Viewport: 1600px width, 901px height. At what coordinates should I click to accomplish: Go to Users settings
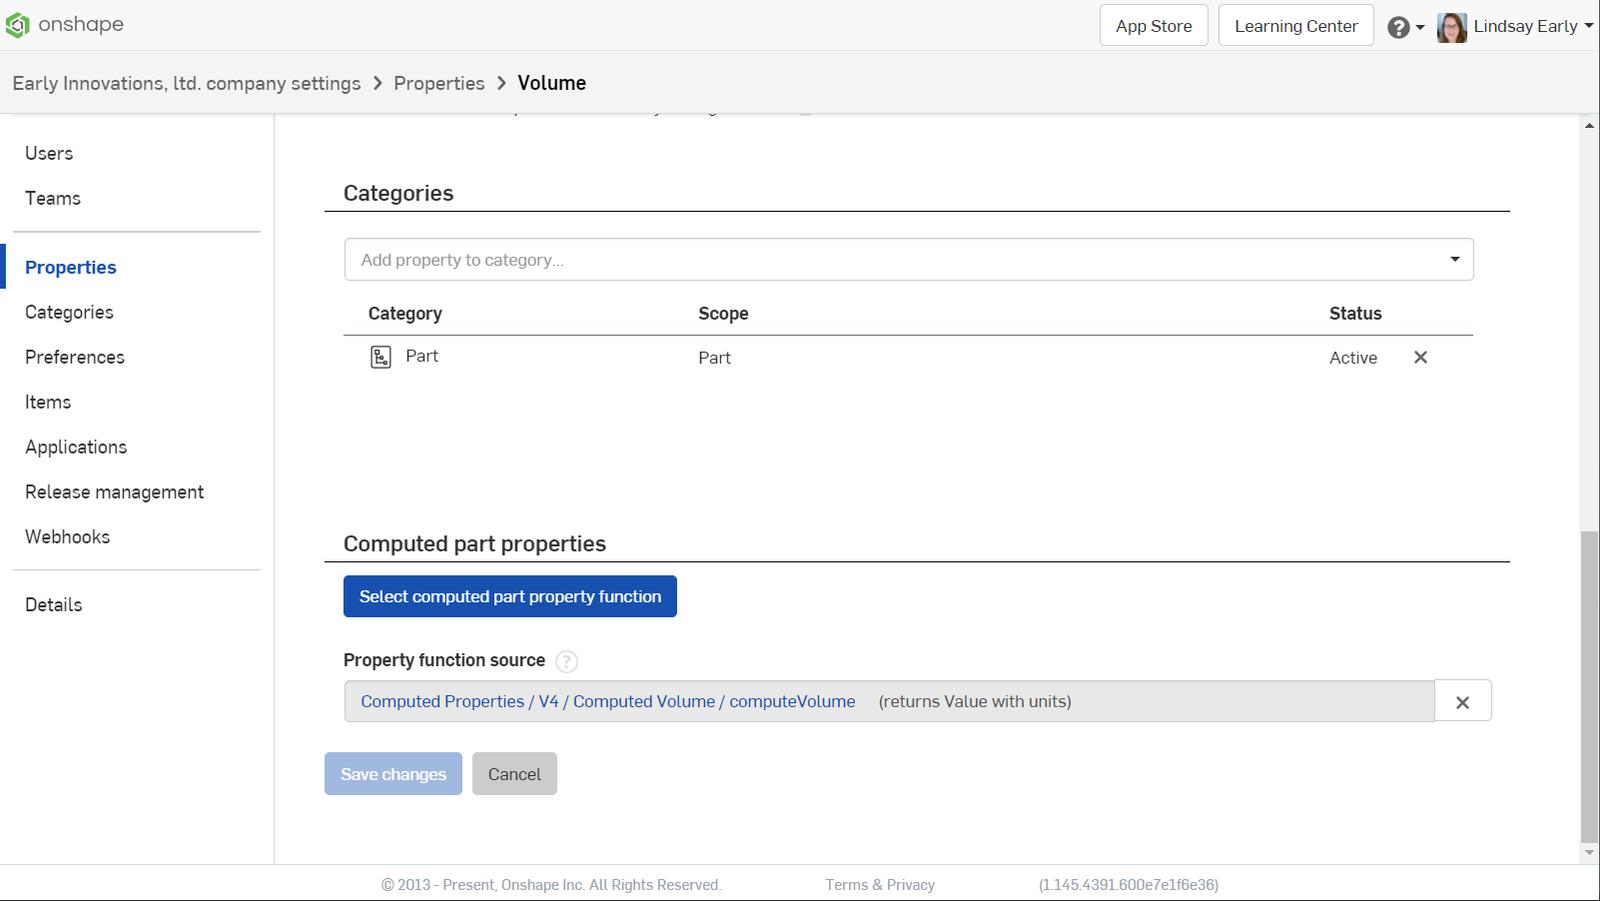[x=49, y=153]
